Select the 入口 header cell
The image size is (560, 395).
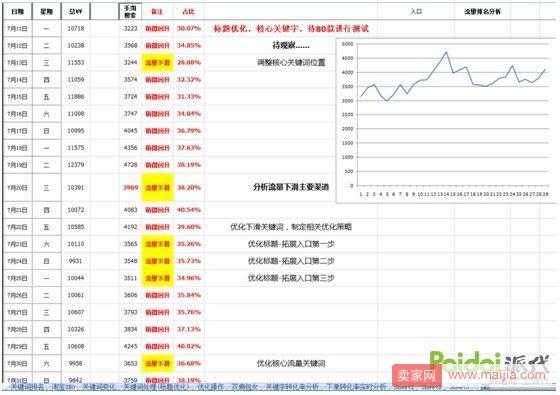click(x=416, y=11)
